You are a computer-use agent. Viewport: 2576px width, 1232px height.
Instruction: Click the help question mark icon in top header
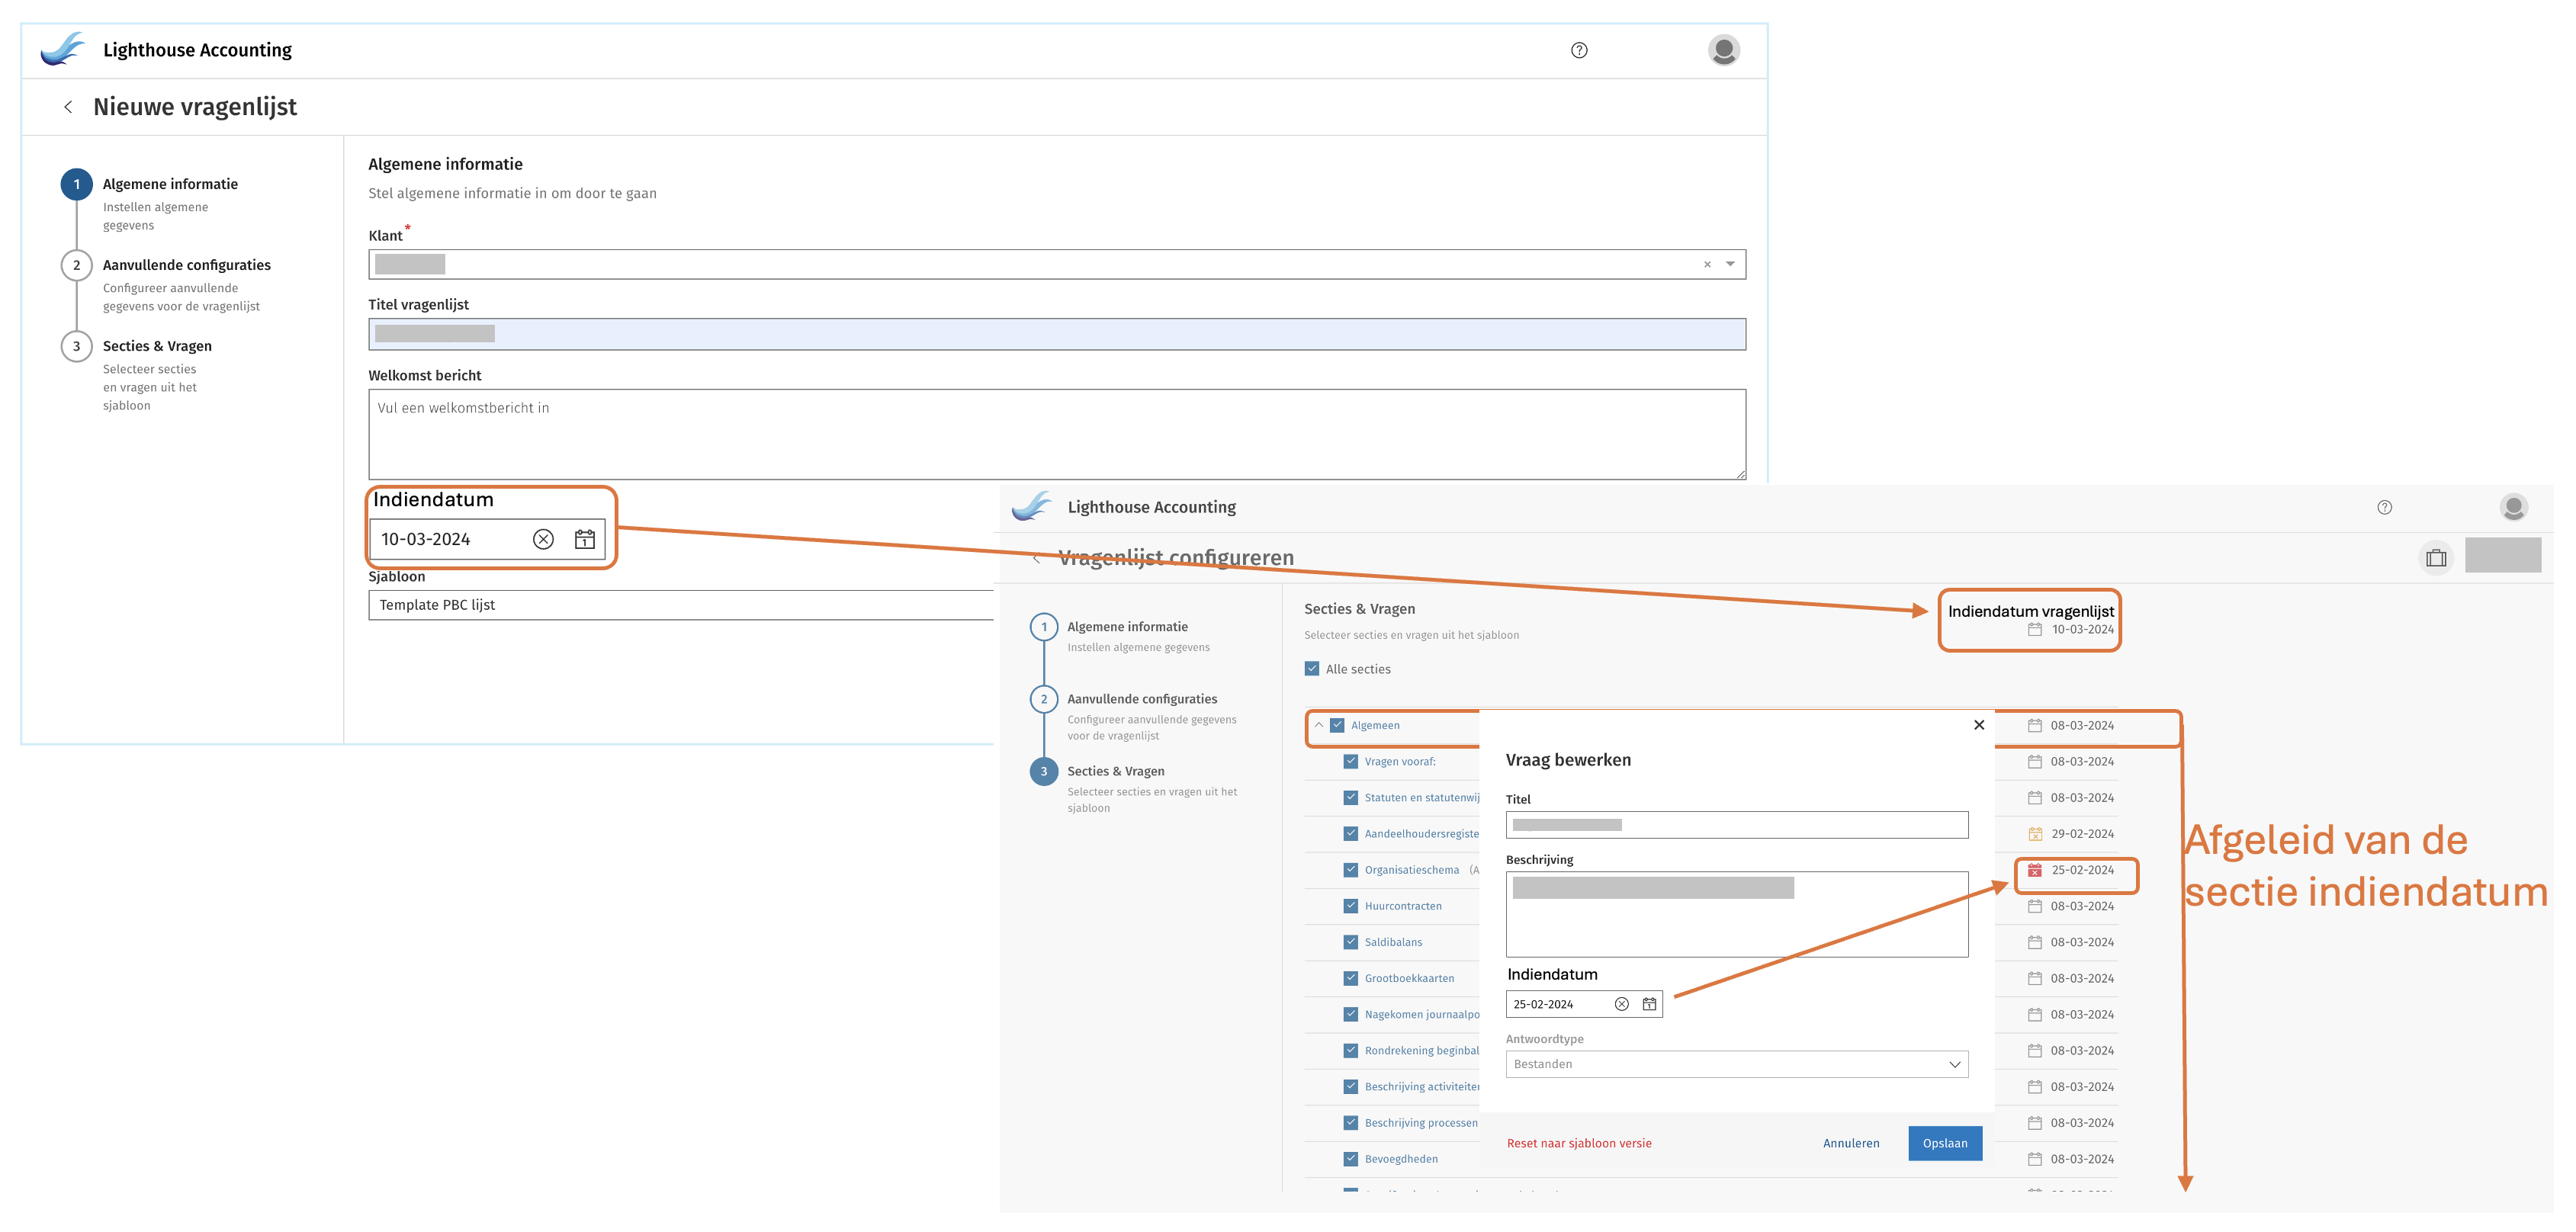[x=1579, y=50]
